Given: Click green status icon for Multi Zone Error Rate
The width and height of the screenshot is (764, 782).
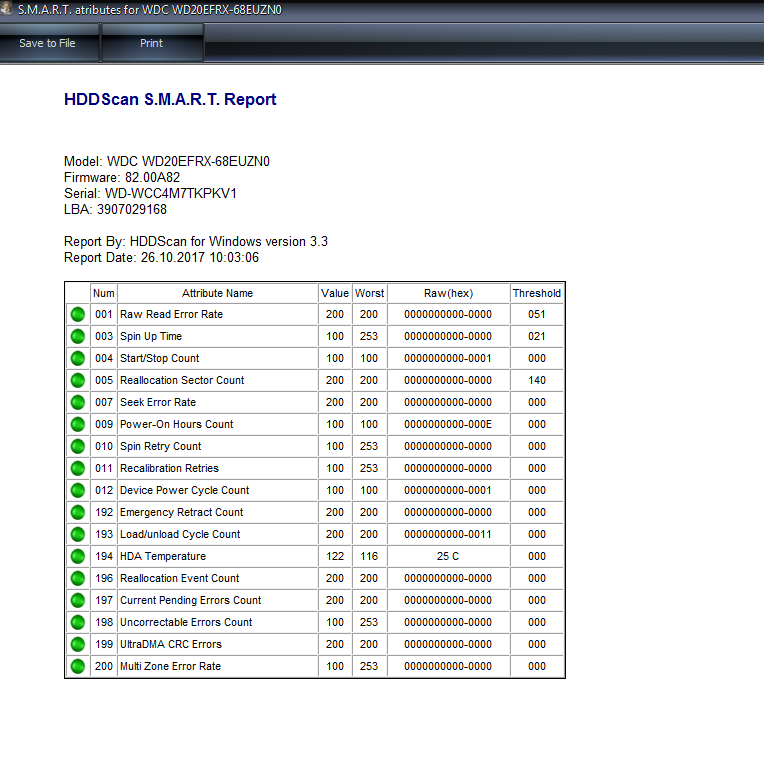Looking at the screenshot, I should click(78, 666).
